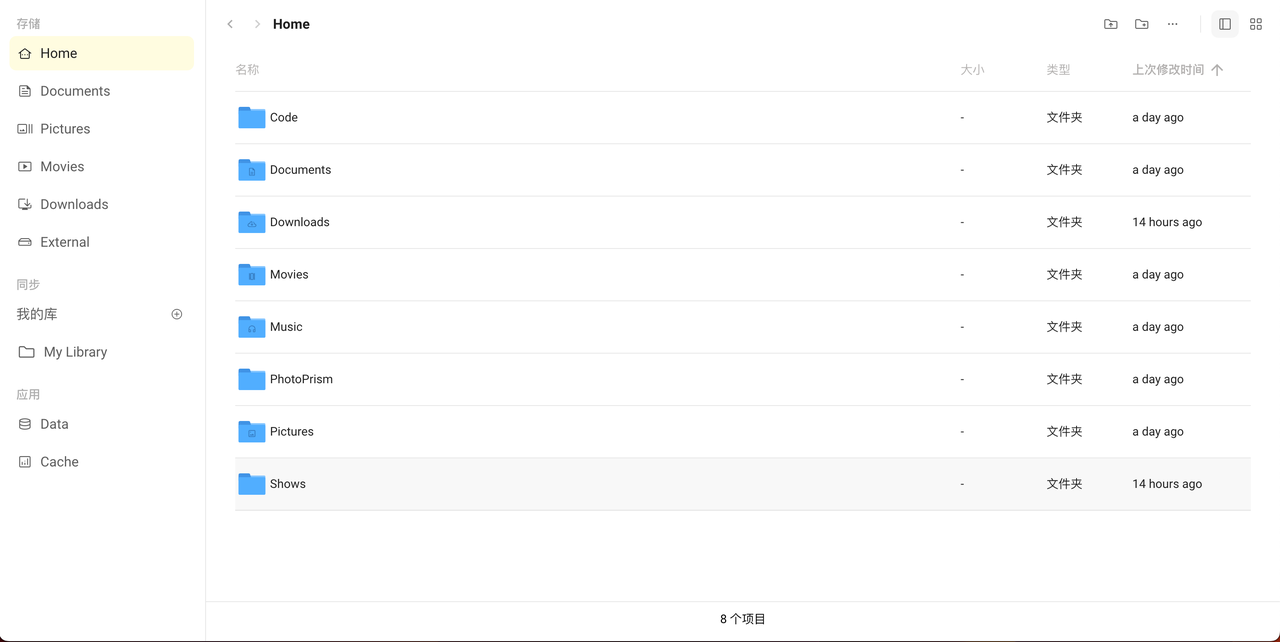
Task: Switch to grid view layout
Action: [x=1256, y=24]
